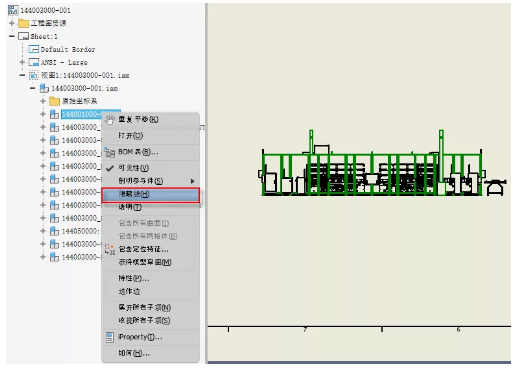Click the hand pan icon in context menu

pyautogui.click(x=110, y=119)
